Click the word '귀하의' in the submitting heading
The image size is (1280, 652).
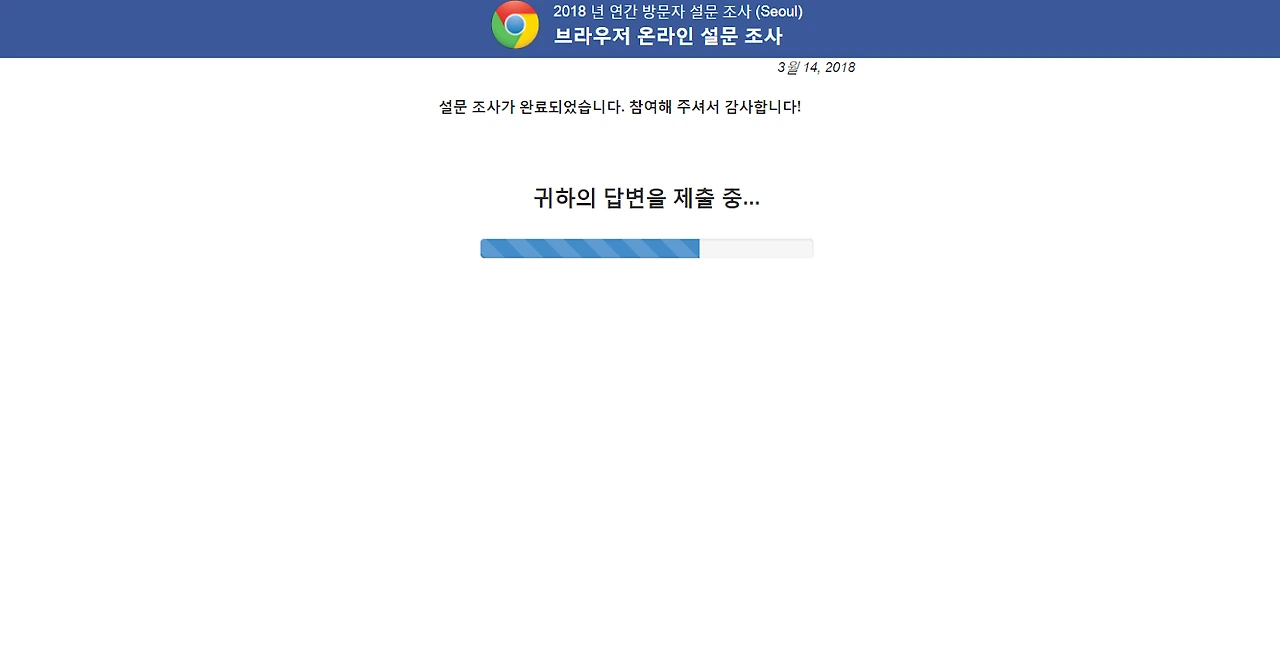tap(564, 198)
